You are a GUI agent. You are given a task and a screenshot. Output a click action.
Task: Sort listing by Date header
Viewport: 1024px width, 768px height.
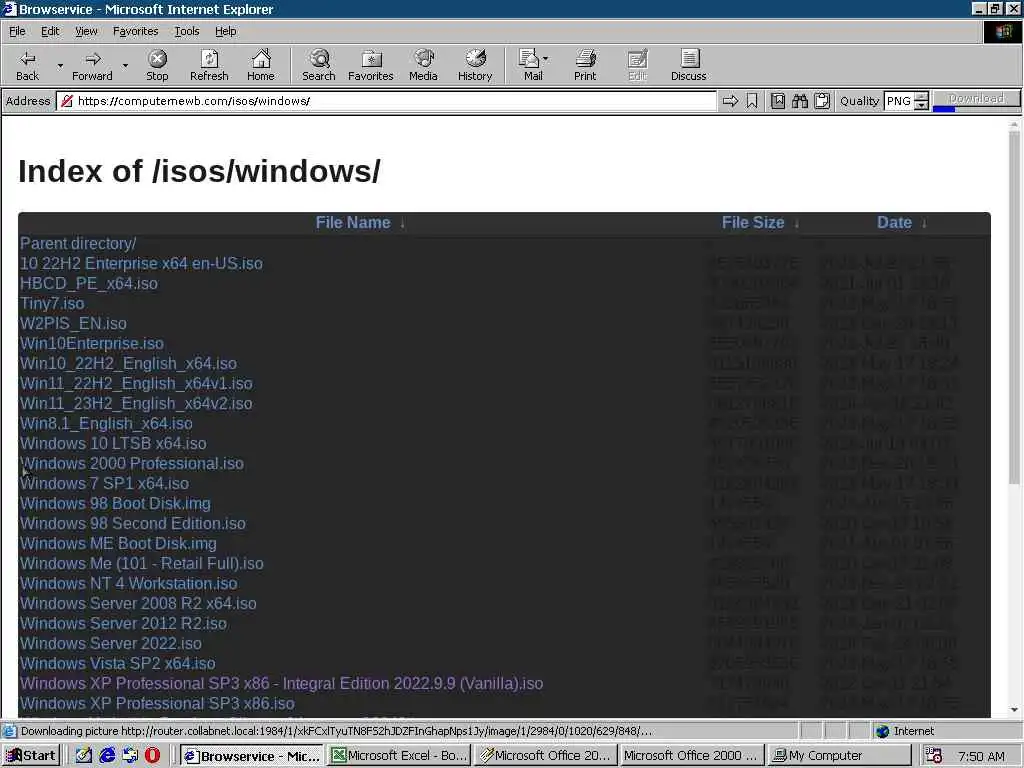tap(894, 223)
